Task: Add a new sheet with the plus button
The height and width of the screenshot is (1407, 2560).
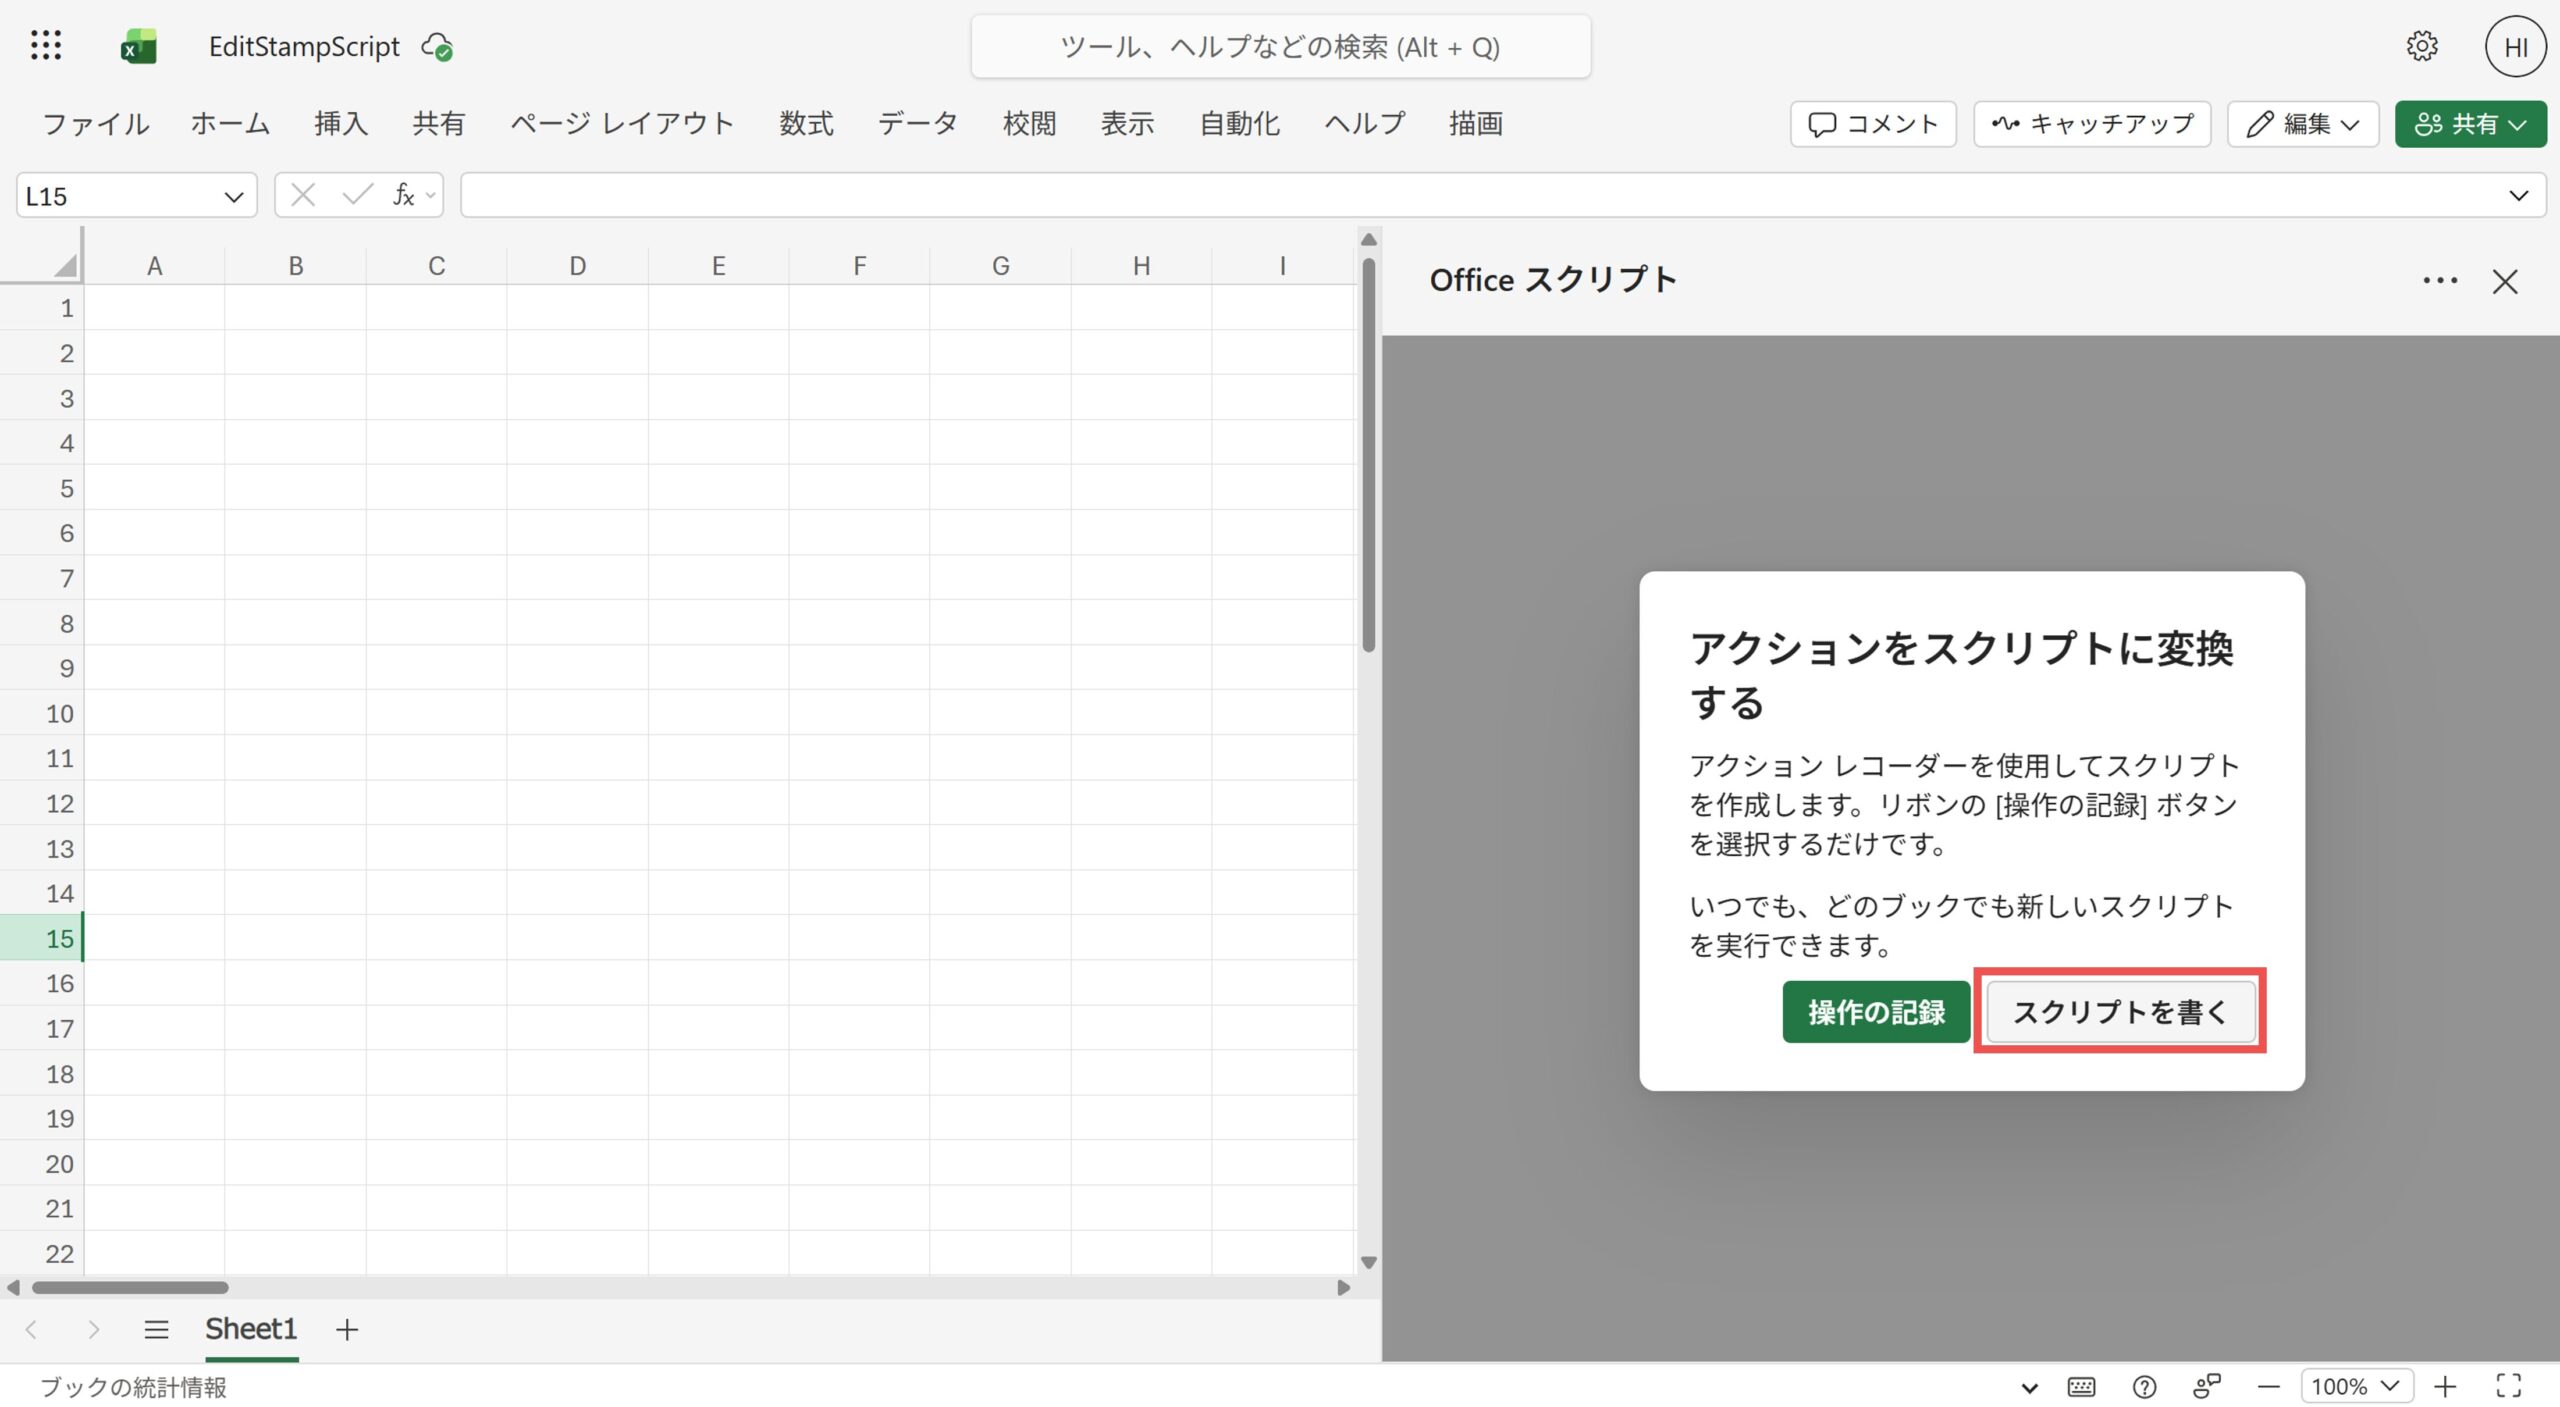Action: (347, 1330)
